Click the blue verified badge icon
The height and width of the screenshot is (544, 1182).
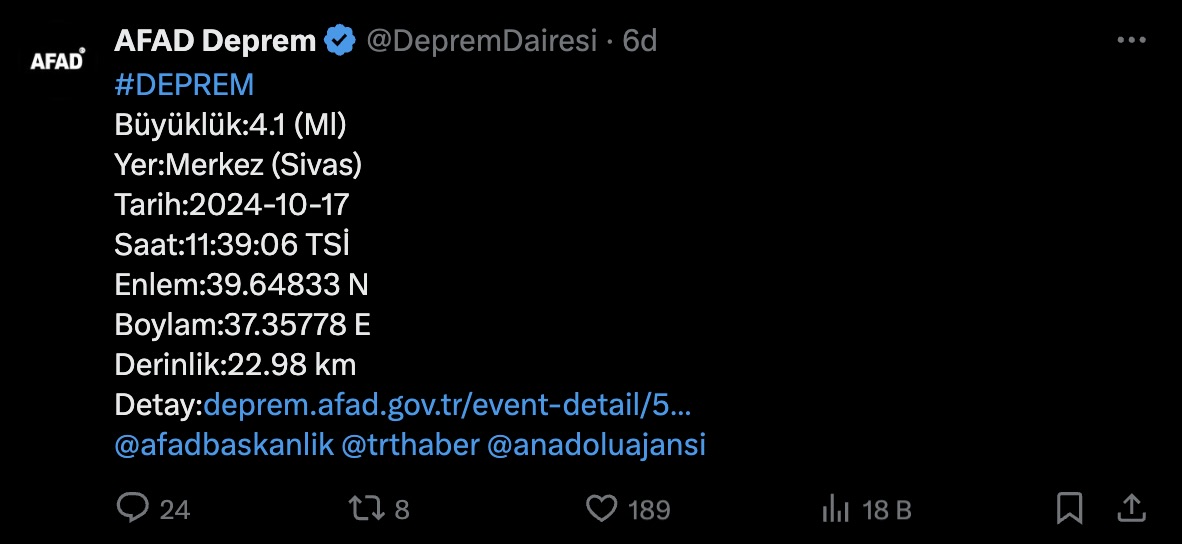(x=341, y=41)
